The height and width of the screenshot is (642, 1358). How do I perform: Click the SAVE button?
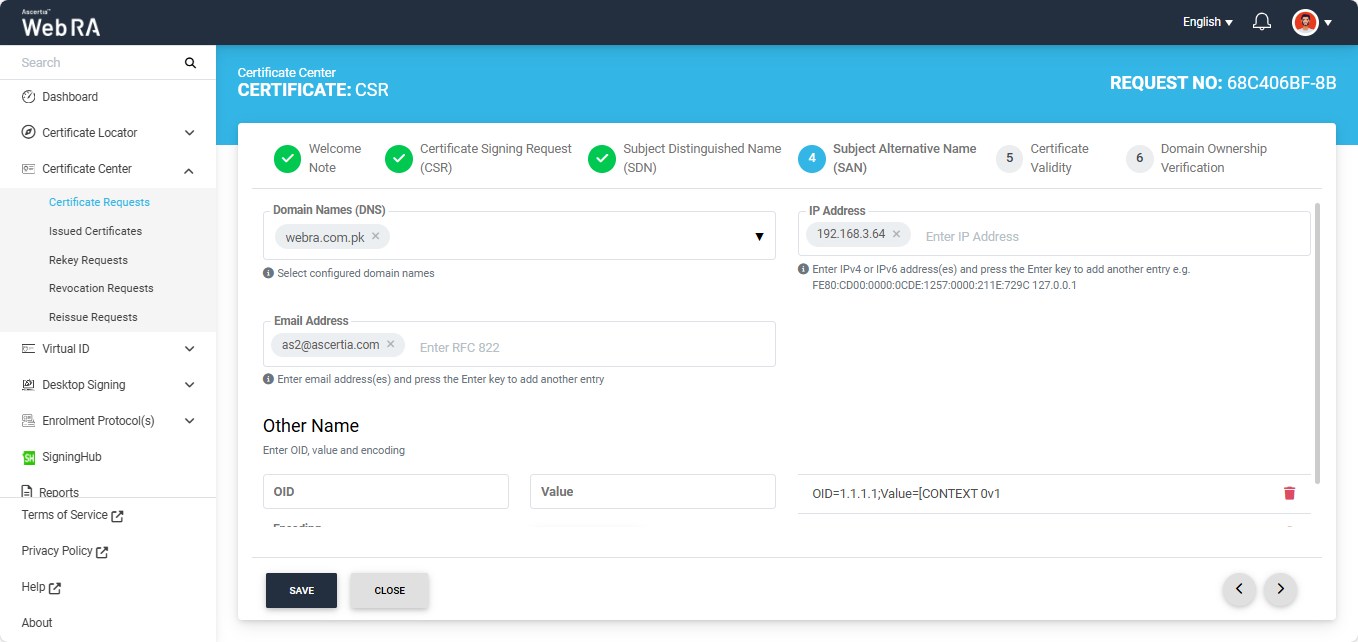tap(301, 591)
